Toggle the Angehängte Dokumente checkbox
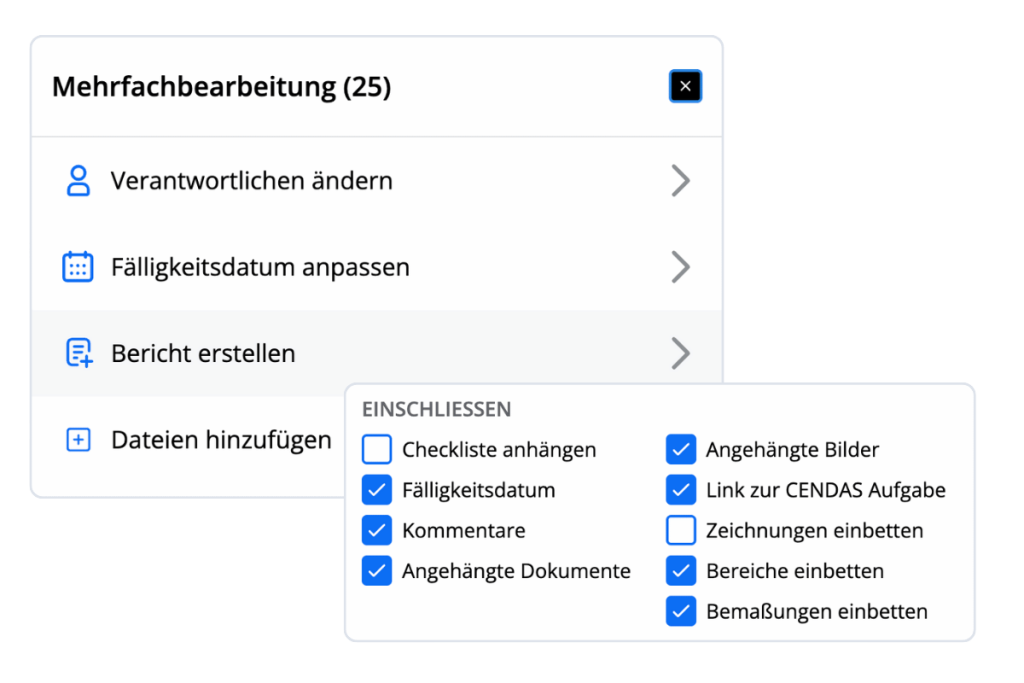Screen dimensions: 1024x683 [377, 571]
